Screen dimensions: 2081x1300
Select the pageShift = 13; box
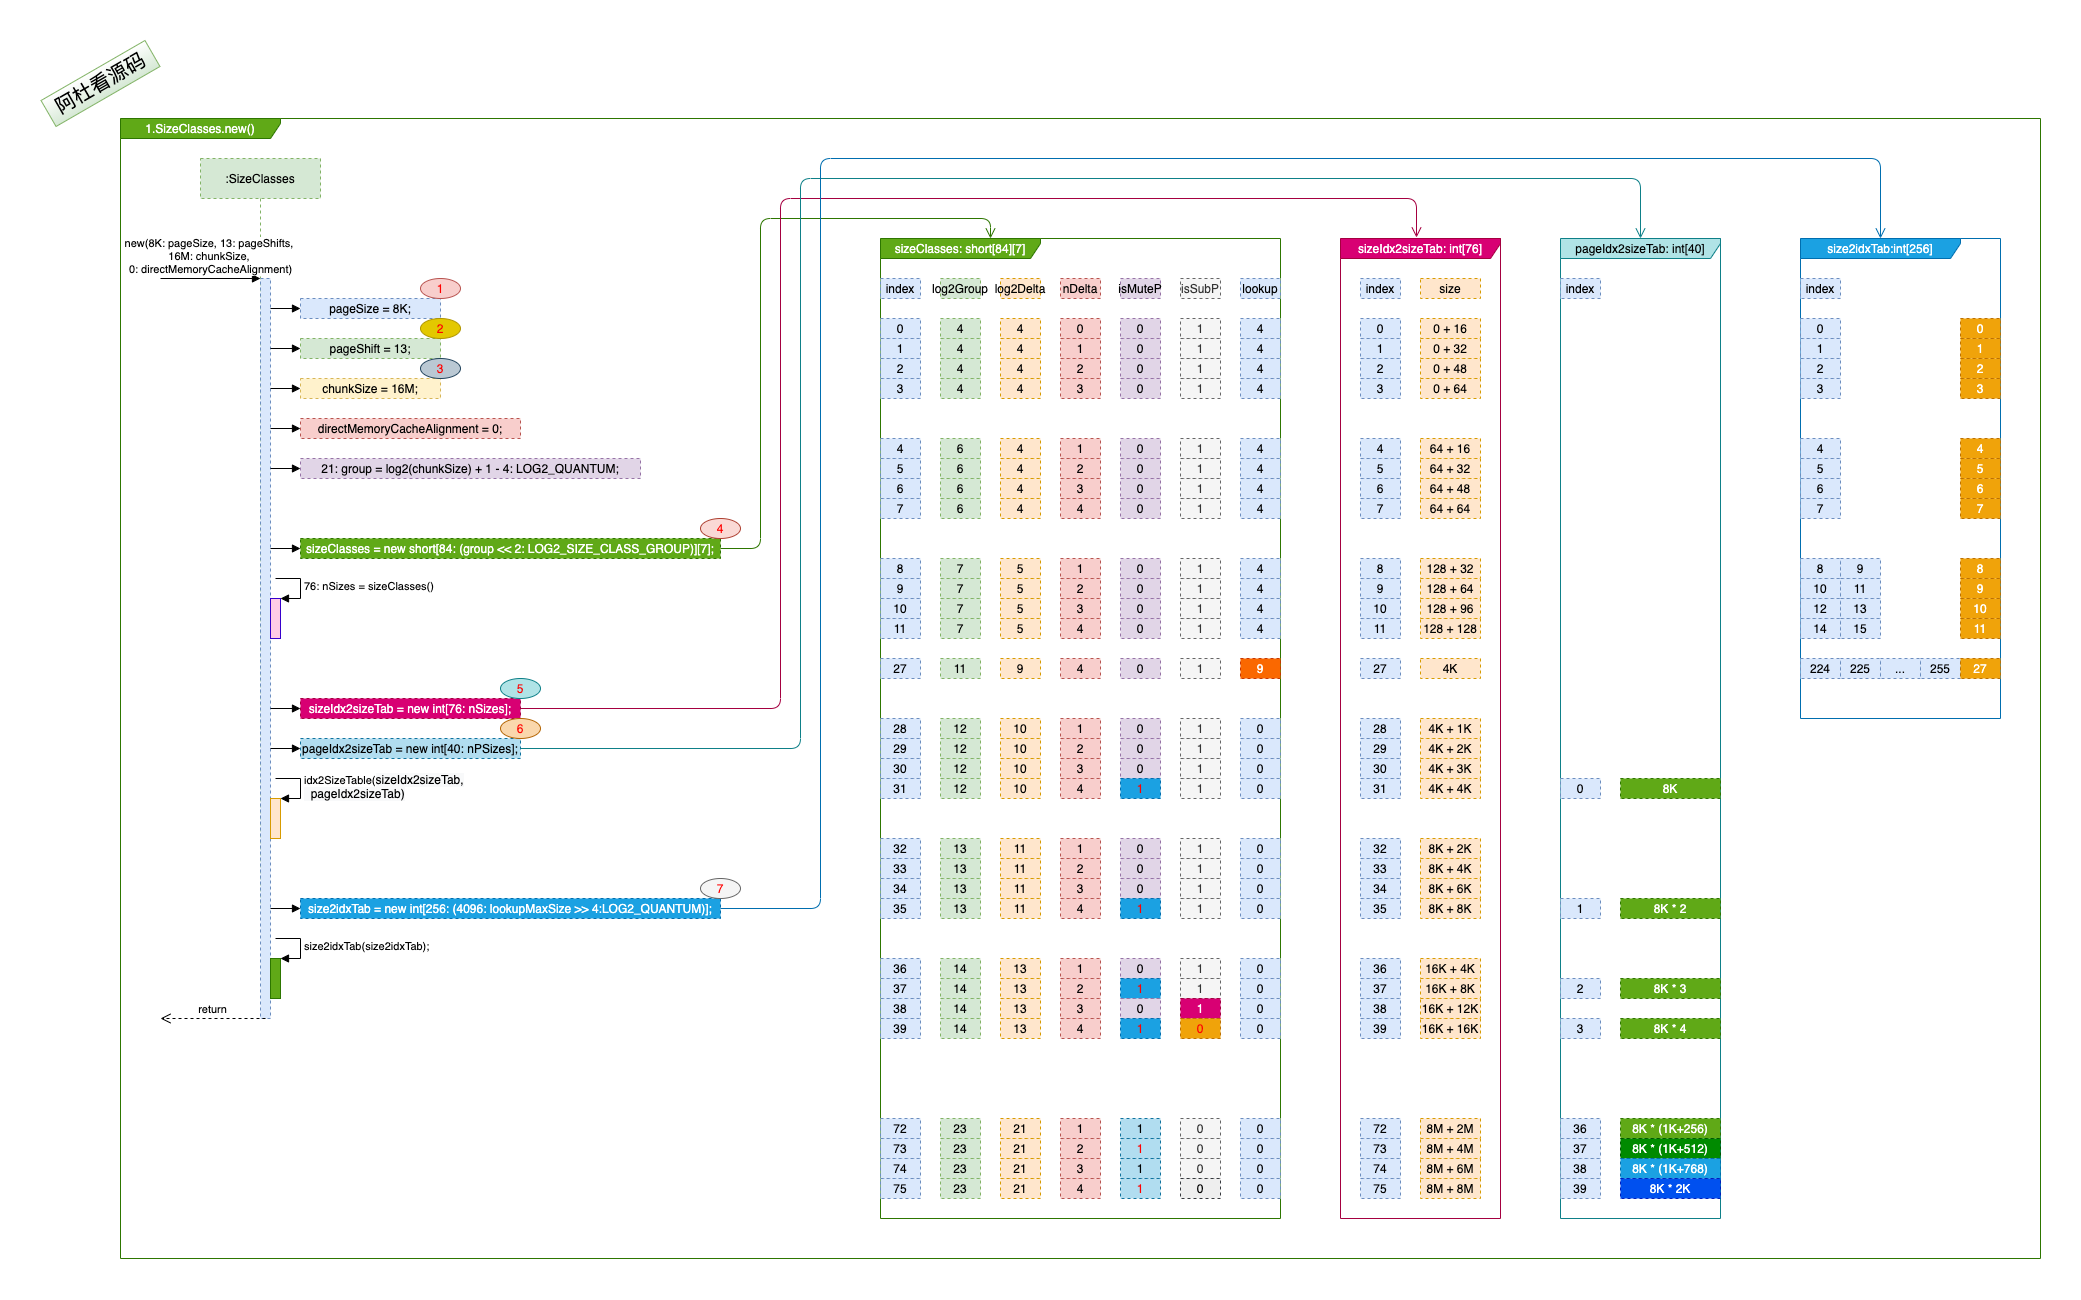[x=370, y=349]
